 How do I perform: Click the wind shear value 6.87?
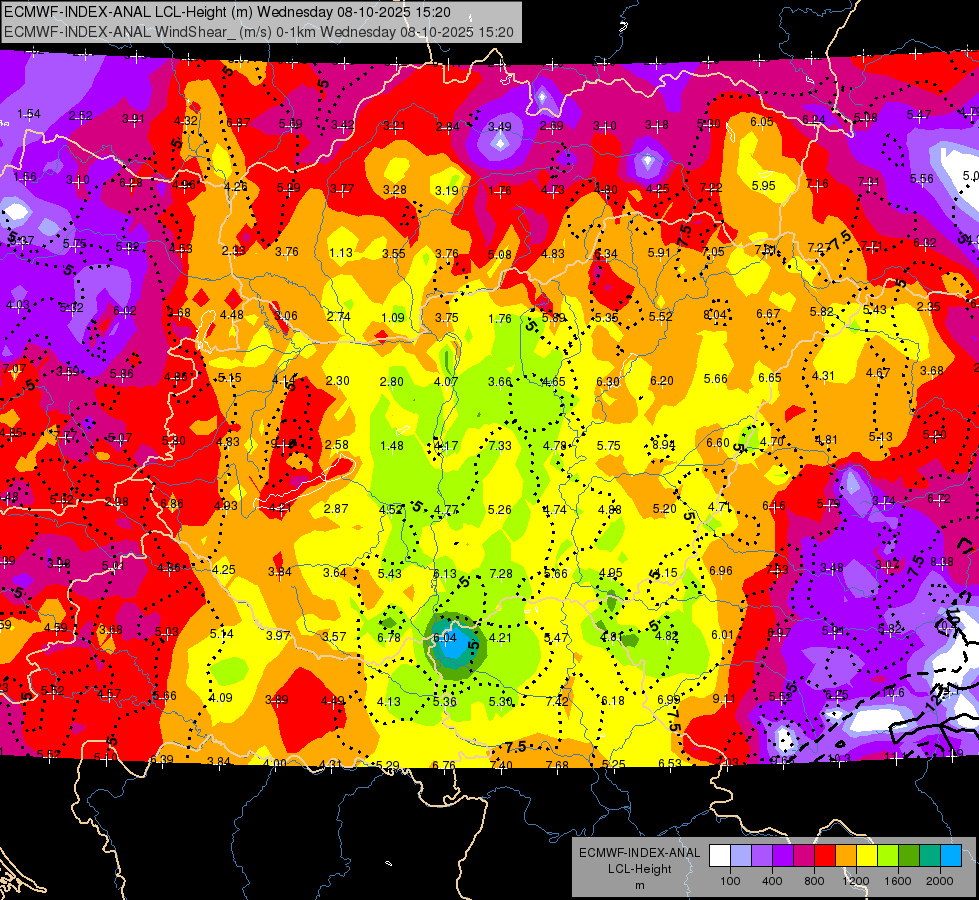[x=238, y=123]
